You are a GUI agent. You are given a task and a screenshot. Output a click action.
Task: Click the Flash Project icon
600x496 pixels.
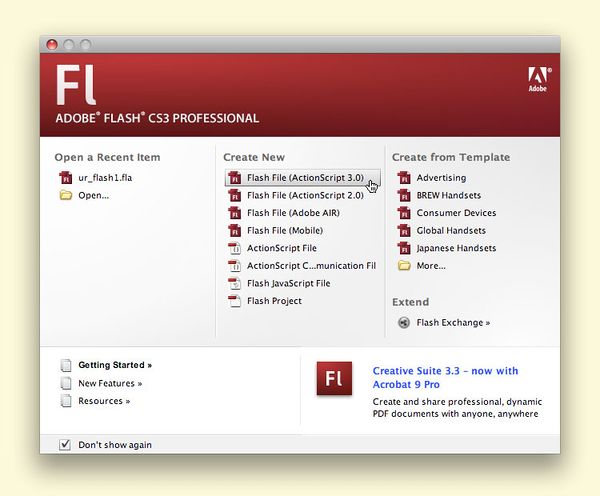click(235, 301)
